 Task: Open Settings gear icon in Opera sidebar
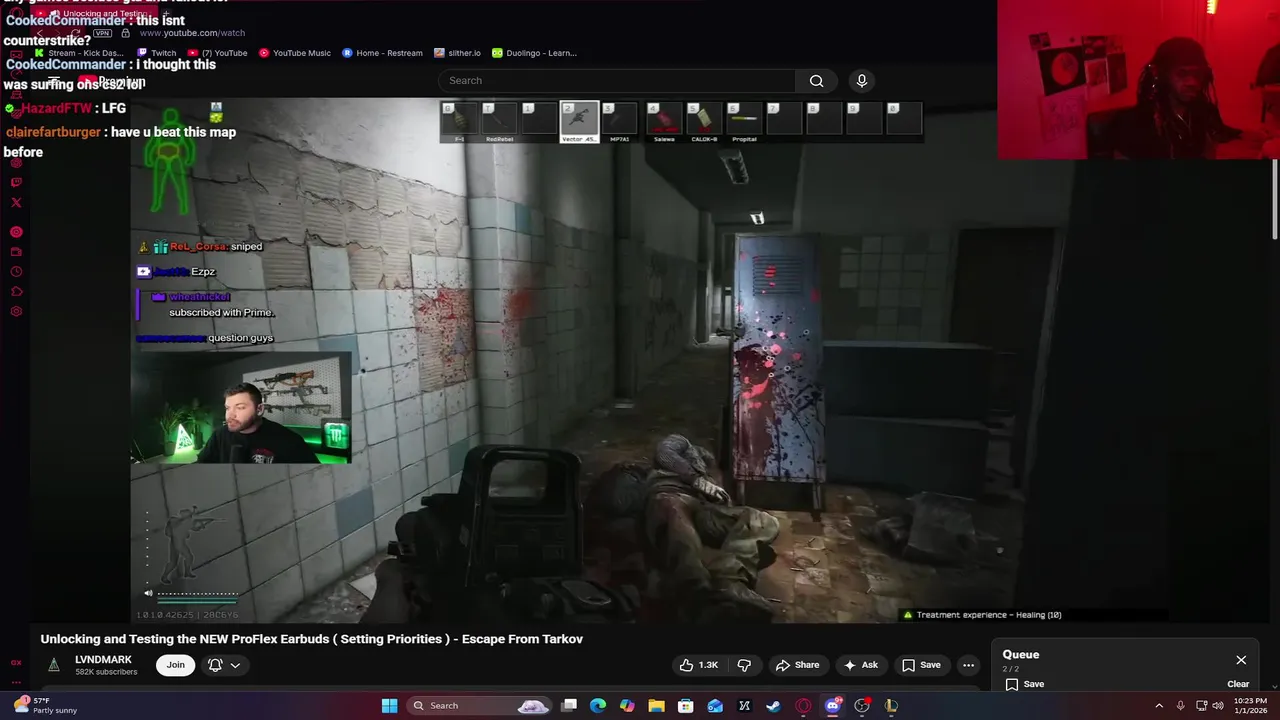[x=16, y=312]
